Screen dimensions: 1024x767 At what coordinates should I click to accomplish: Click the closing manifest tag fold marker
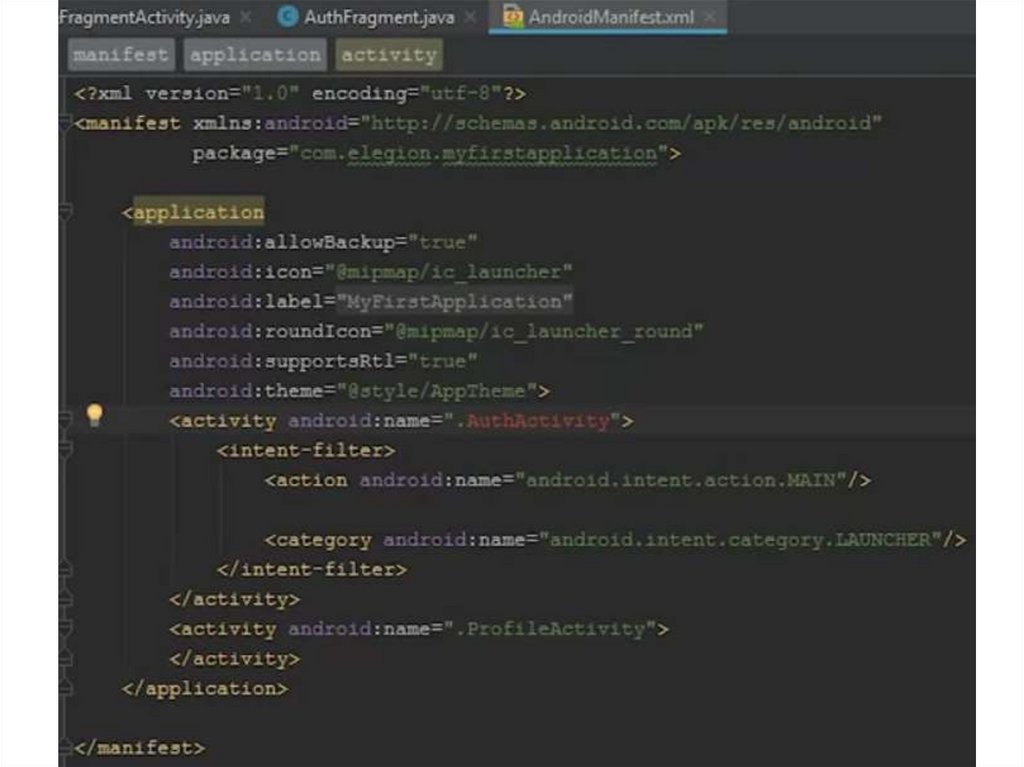point(66,747)
